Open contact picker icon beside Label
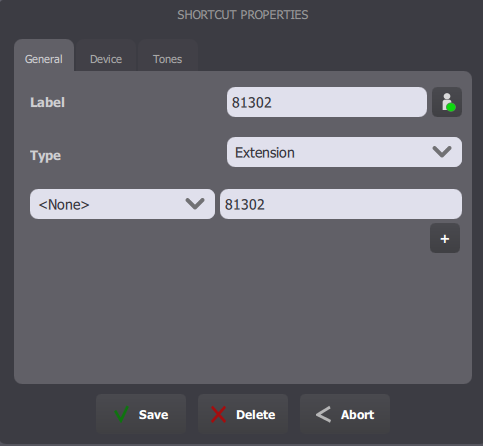 point(447,102)
